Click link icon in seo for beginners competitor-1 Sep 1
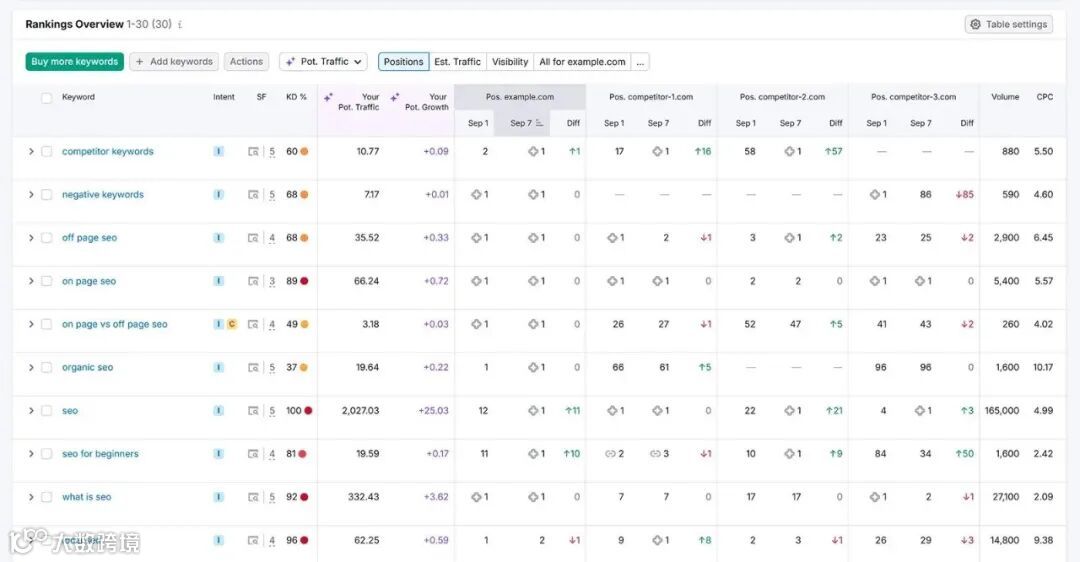 (x=610, y=454)
